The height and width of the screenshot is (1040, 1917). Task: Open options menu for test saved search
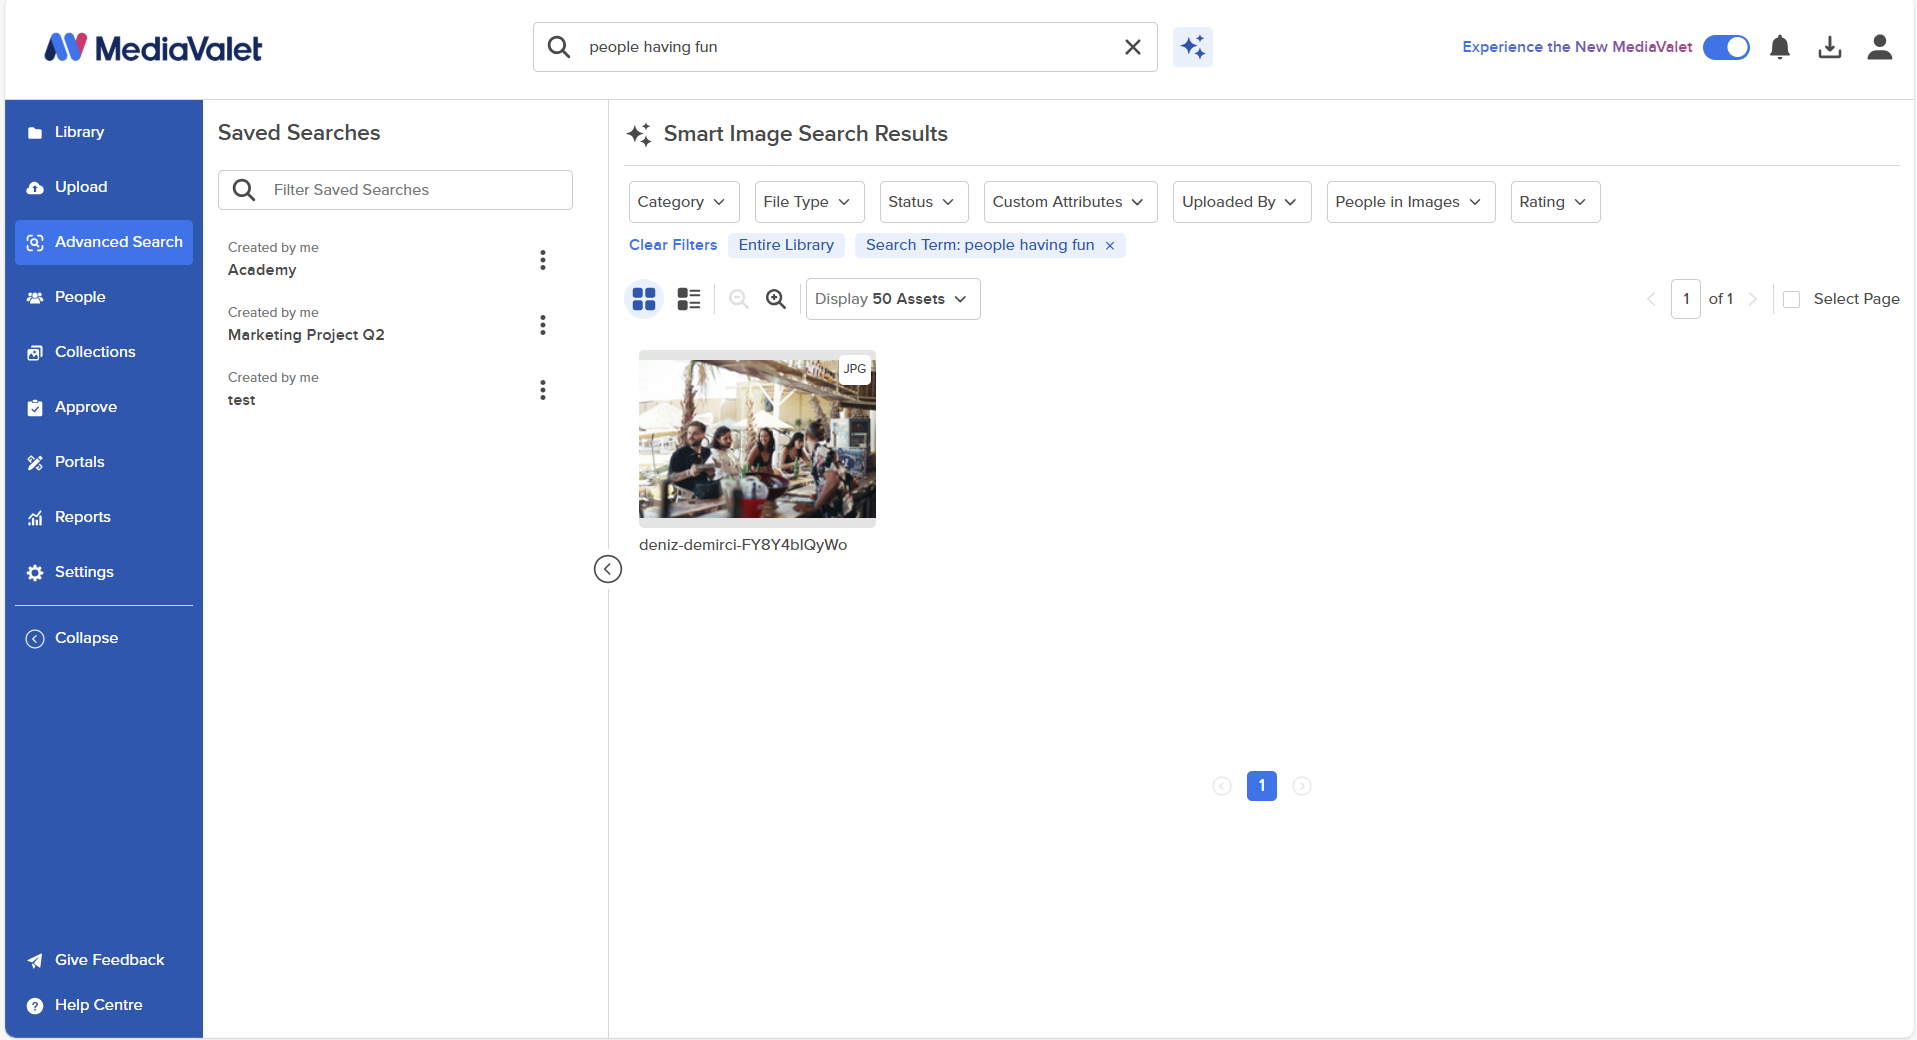[543, 390]
